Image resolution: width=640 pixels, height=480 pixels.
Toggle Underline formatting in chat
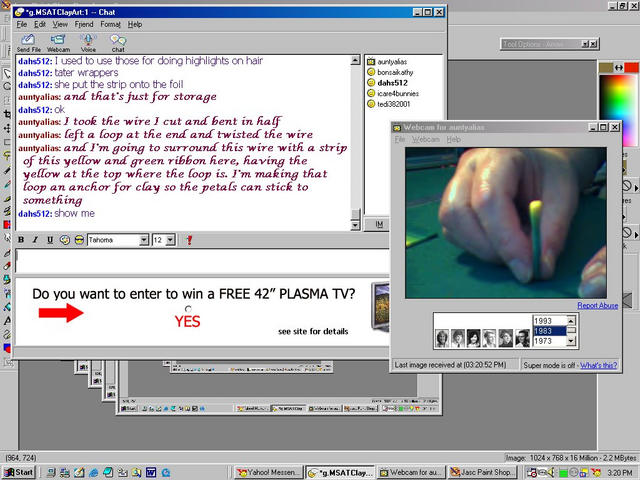click(50, 240)
